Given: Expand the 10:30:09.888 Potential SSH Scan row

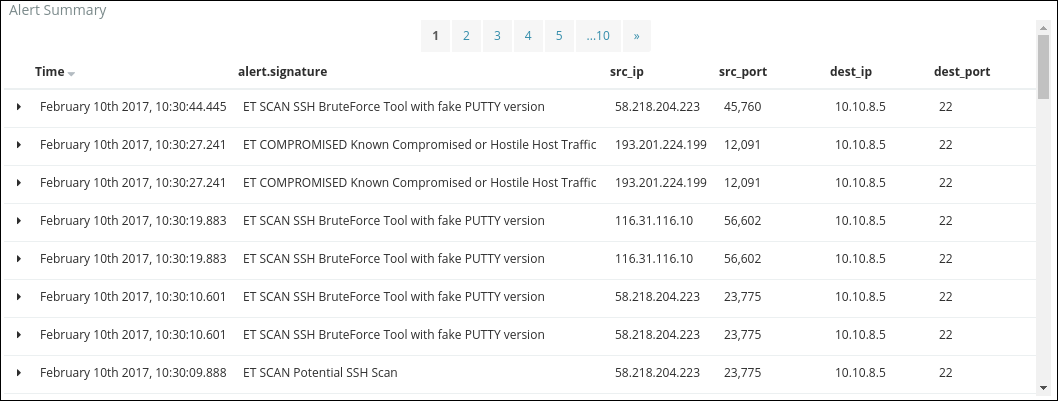Looking at the screenshot, I should [x=19, y=373].
